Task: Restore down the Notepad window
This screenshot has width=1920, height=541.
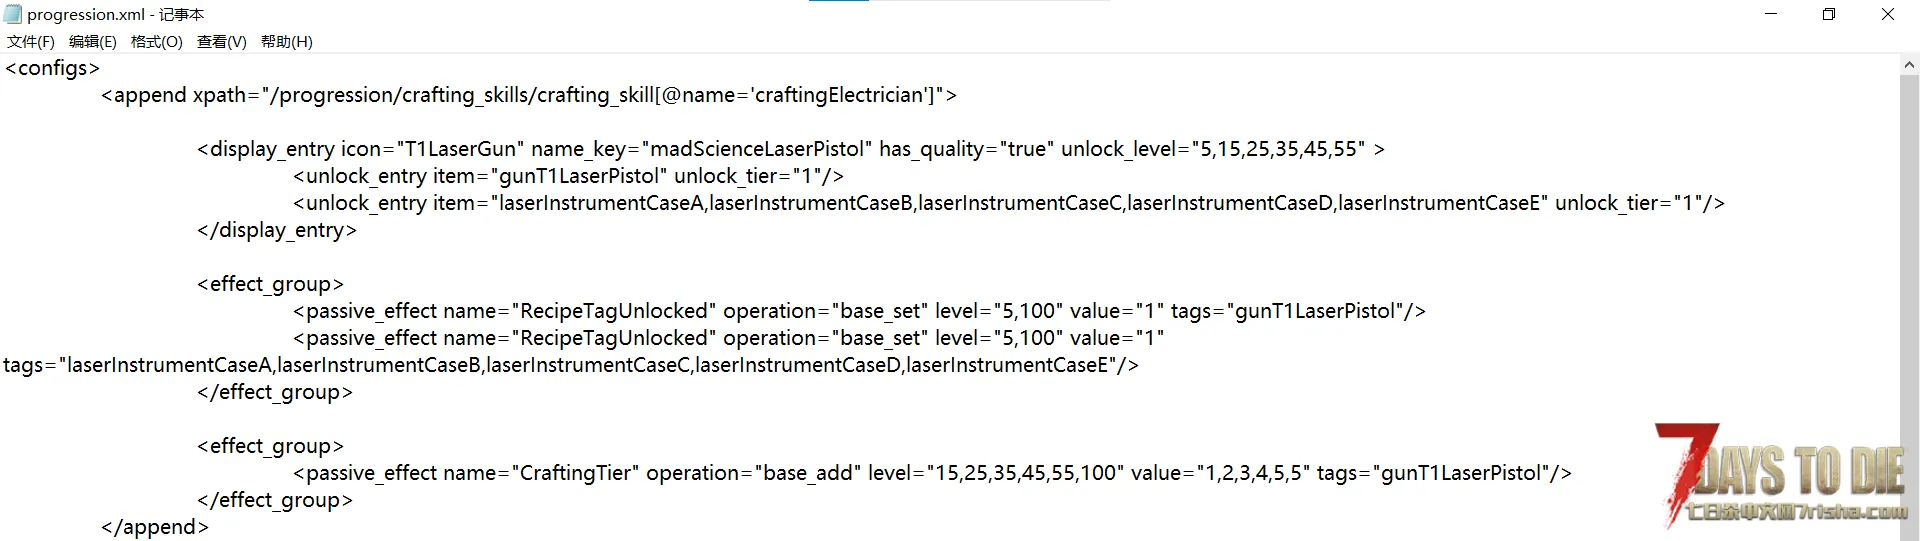Action: pyautogui.click(x=1829, y=14)
